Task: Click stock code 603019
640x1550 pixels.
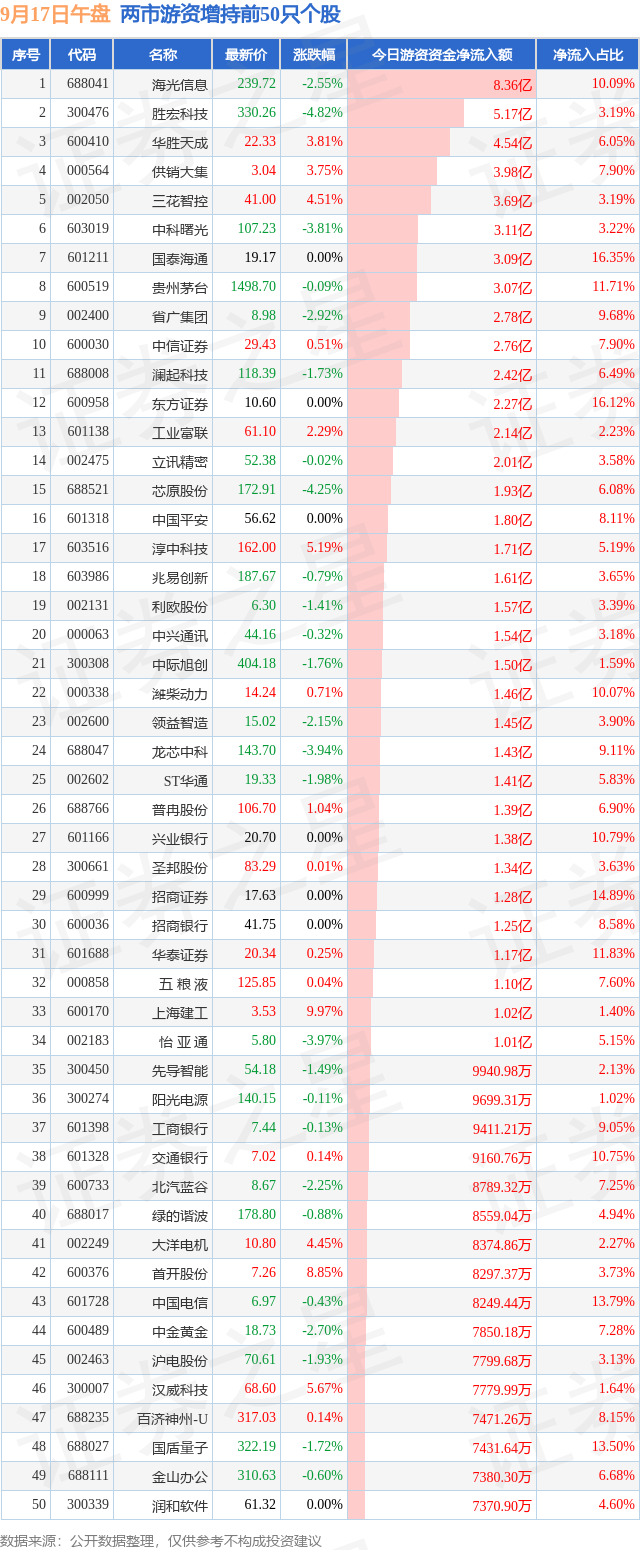Action: click(x=87, y=230)
